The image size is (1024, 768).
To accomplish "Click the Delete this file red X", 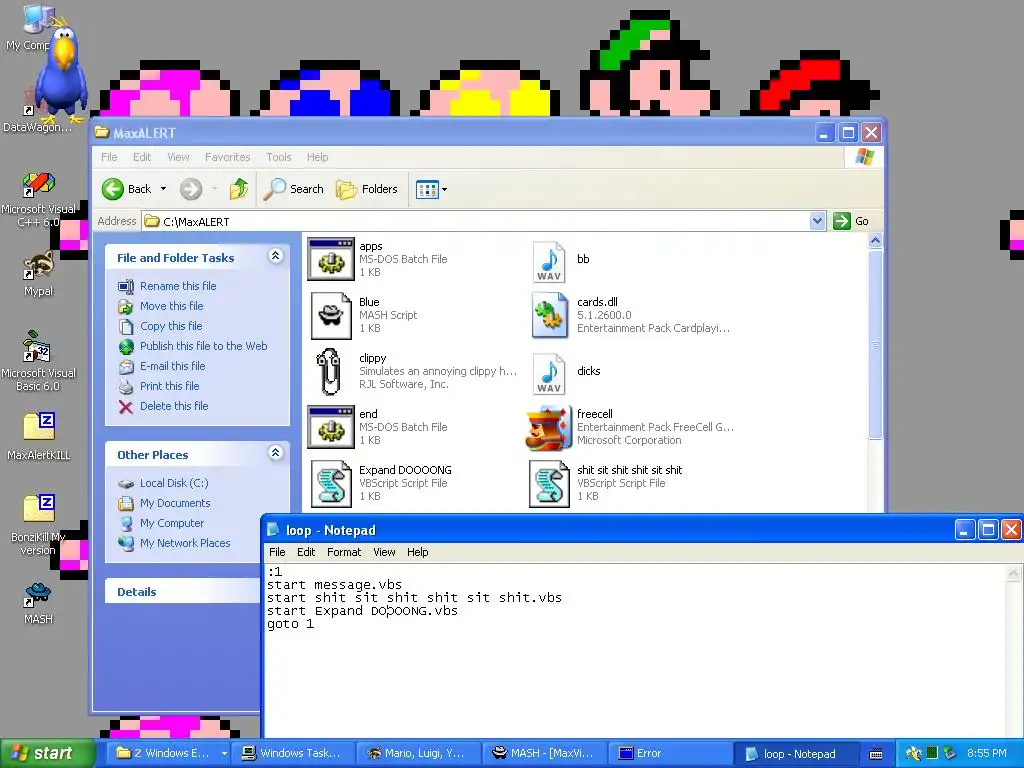I will pyautogui.click(x=126, y=407).
